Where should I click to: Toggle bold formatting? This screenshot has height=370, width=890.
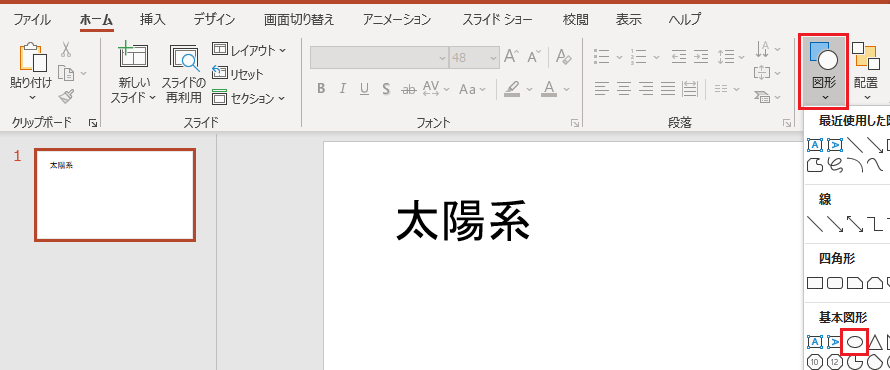click(x=321, y=89)
